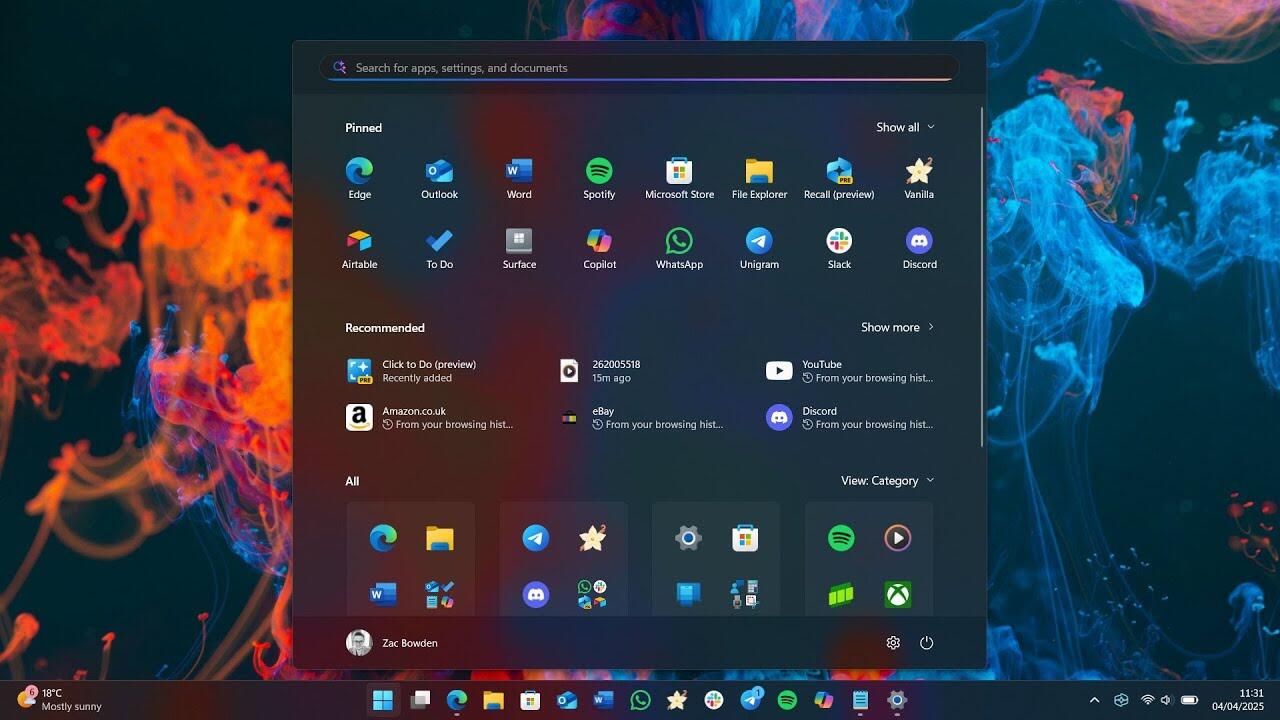Open Settings gear in Start footer
1280x720 pixels.
[893, 643]
